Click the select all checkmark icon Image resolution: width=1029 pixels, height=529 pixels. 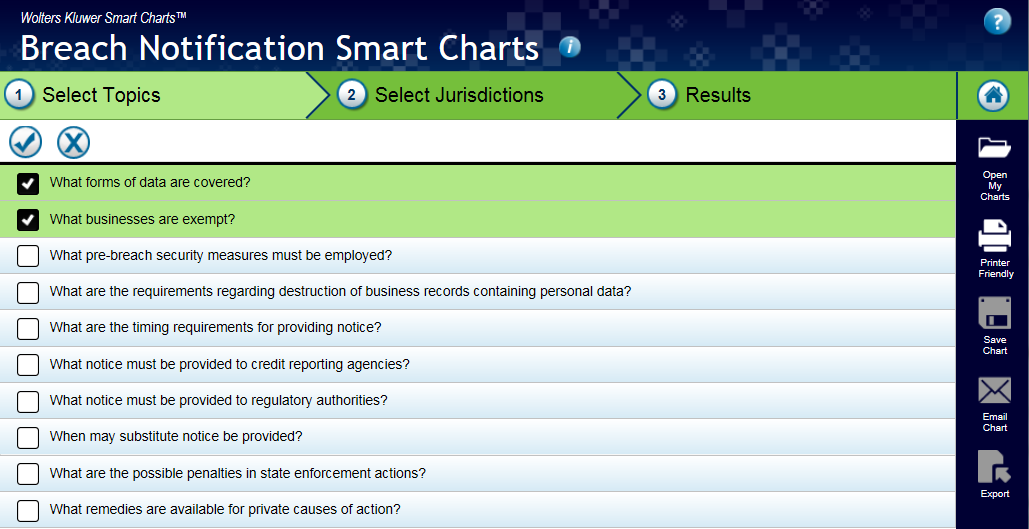pos(26,142)
